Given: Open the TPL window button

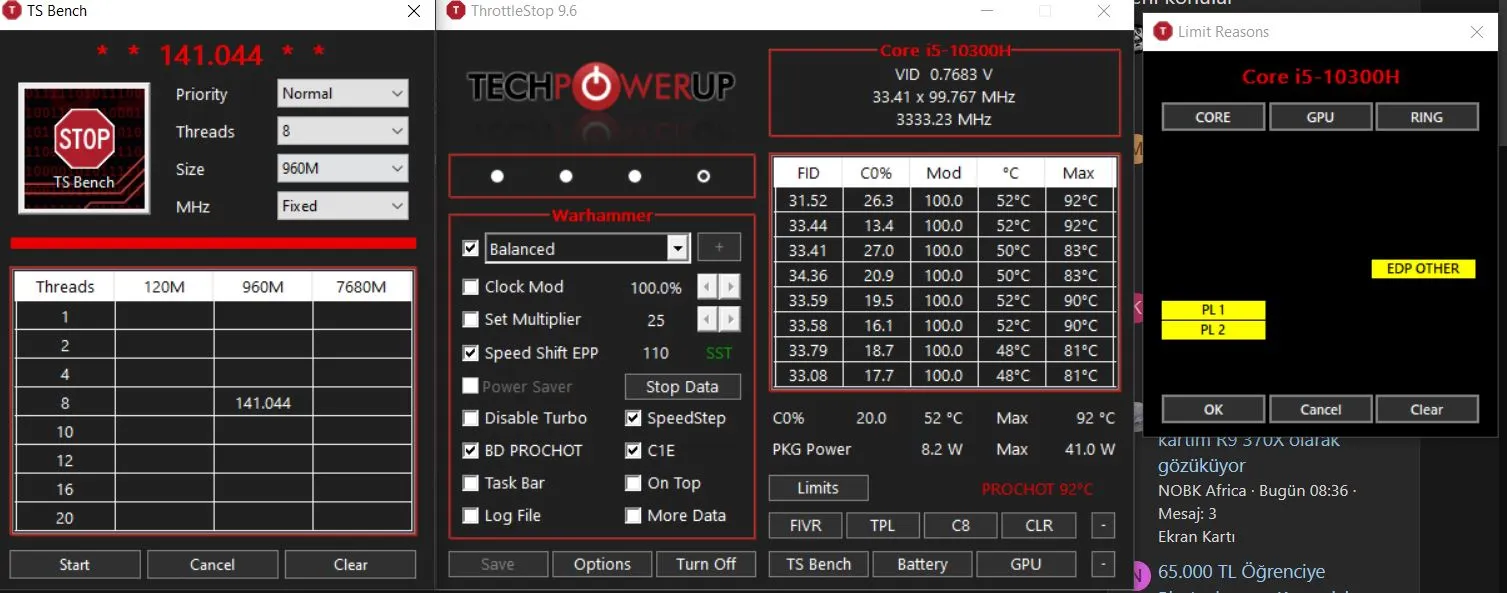Looking at the screenshot, I should pyautogui.click(x=882, y=525).
